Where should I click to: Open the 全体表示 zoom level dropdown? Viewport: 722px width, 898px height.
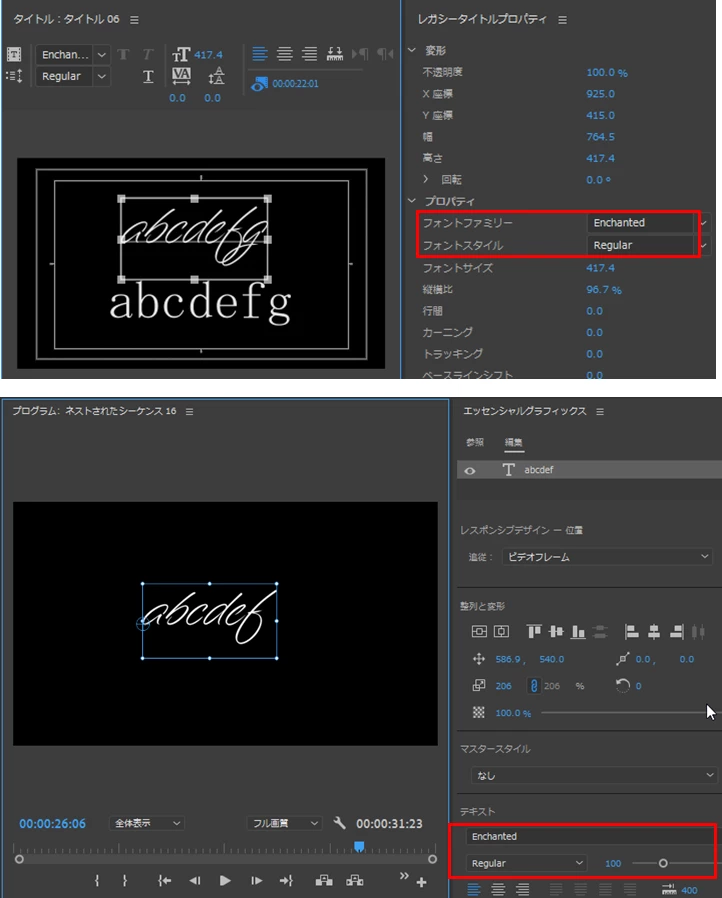point(147,823)
